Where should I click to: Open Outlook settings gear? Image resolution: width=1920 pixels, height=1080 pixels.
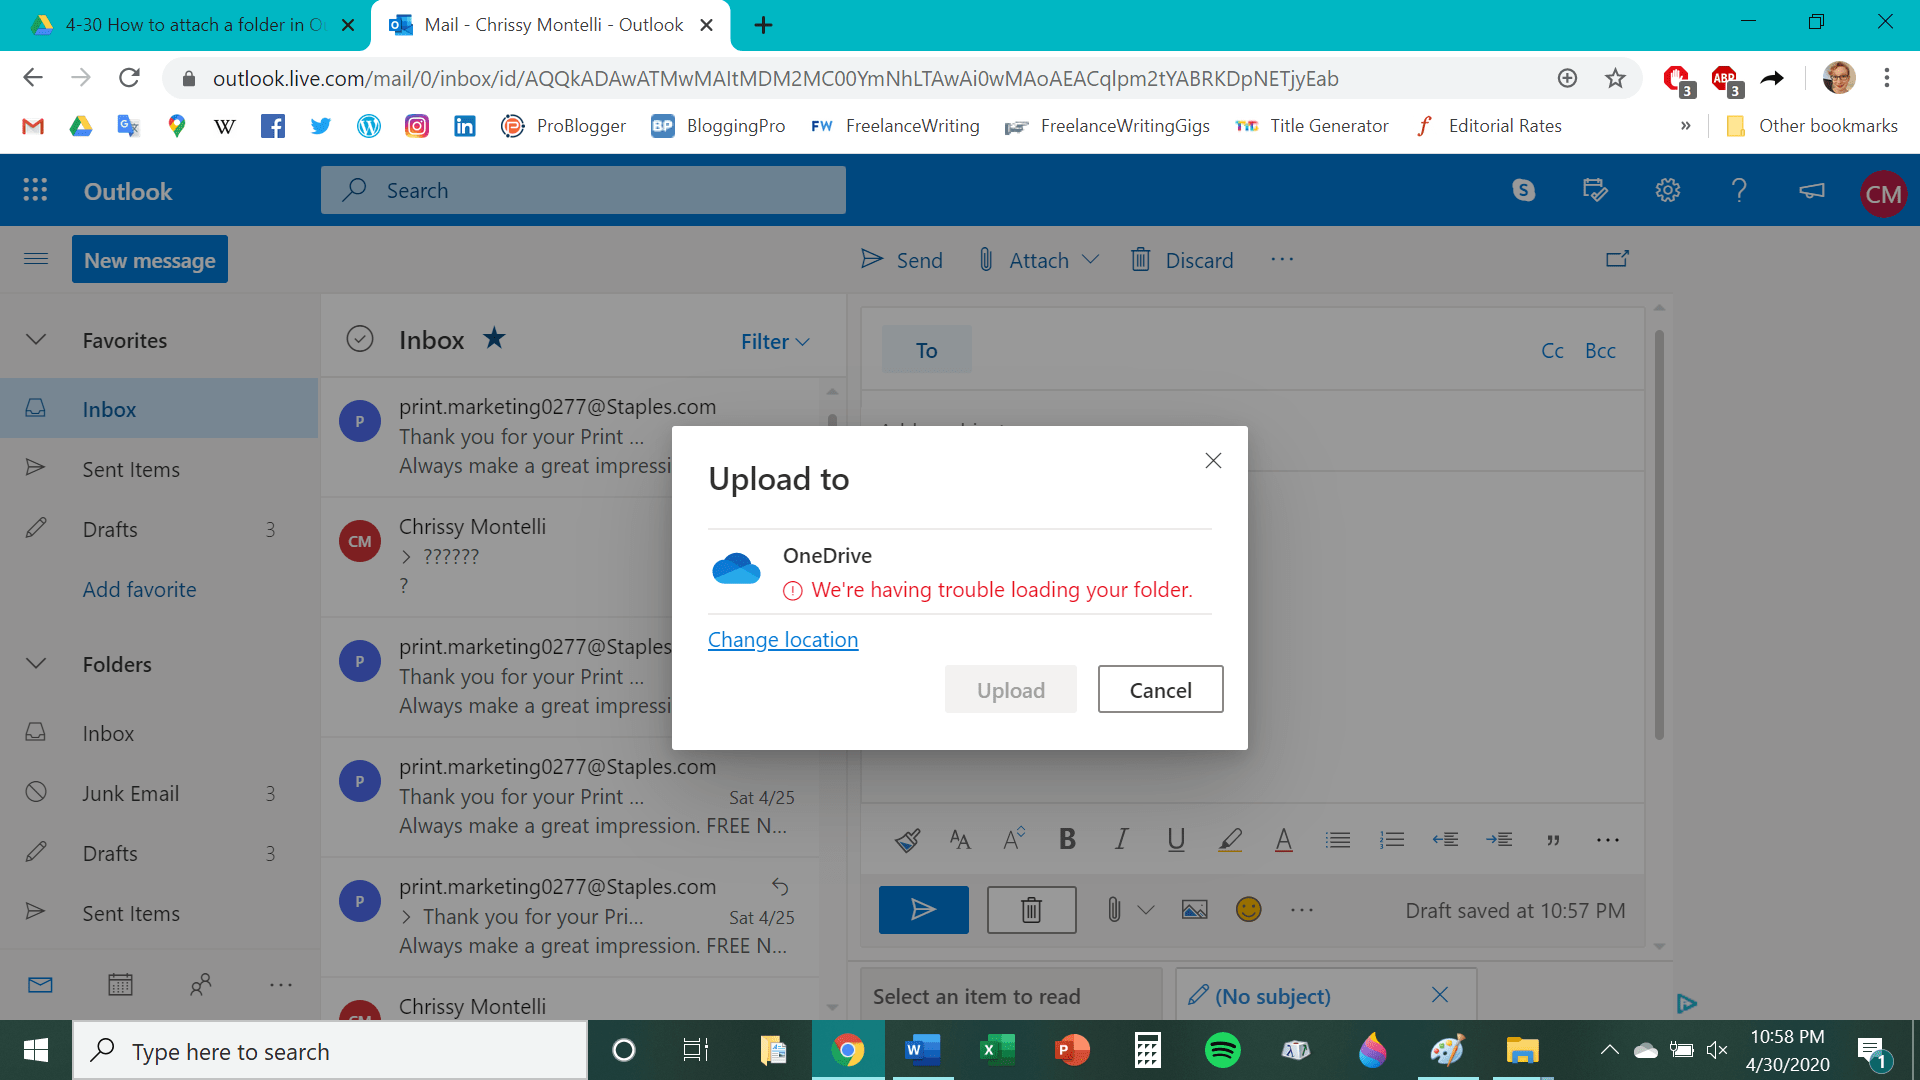pyautogui.click(x=1667, y=190)
